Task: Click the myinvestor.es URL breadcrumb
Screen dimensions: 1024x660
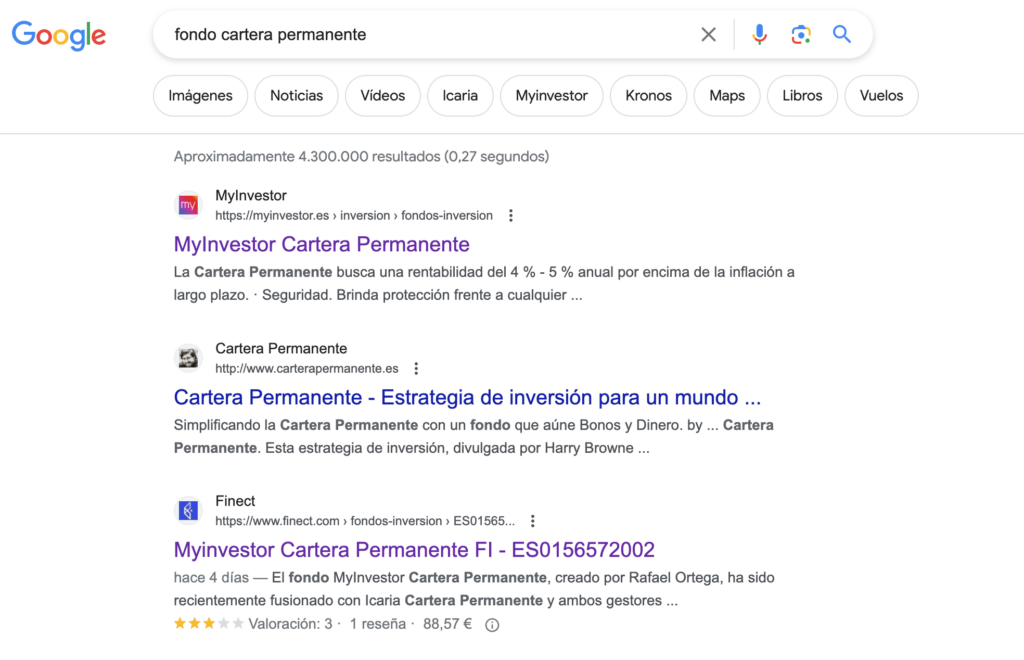Action: coord(354,215)
